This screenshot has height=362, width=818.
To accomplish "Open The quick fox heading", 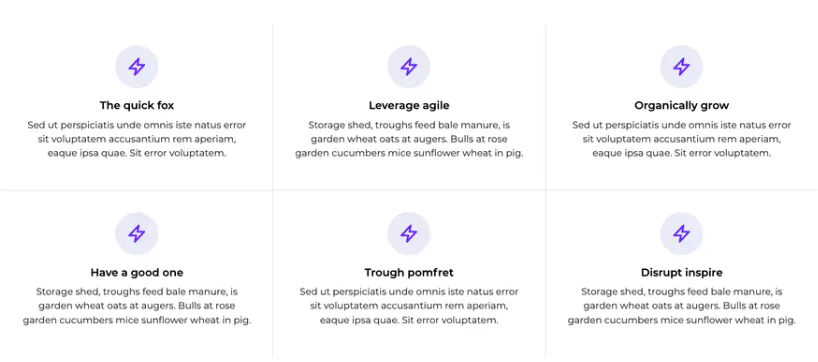I will [137, 105].
